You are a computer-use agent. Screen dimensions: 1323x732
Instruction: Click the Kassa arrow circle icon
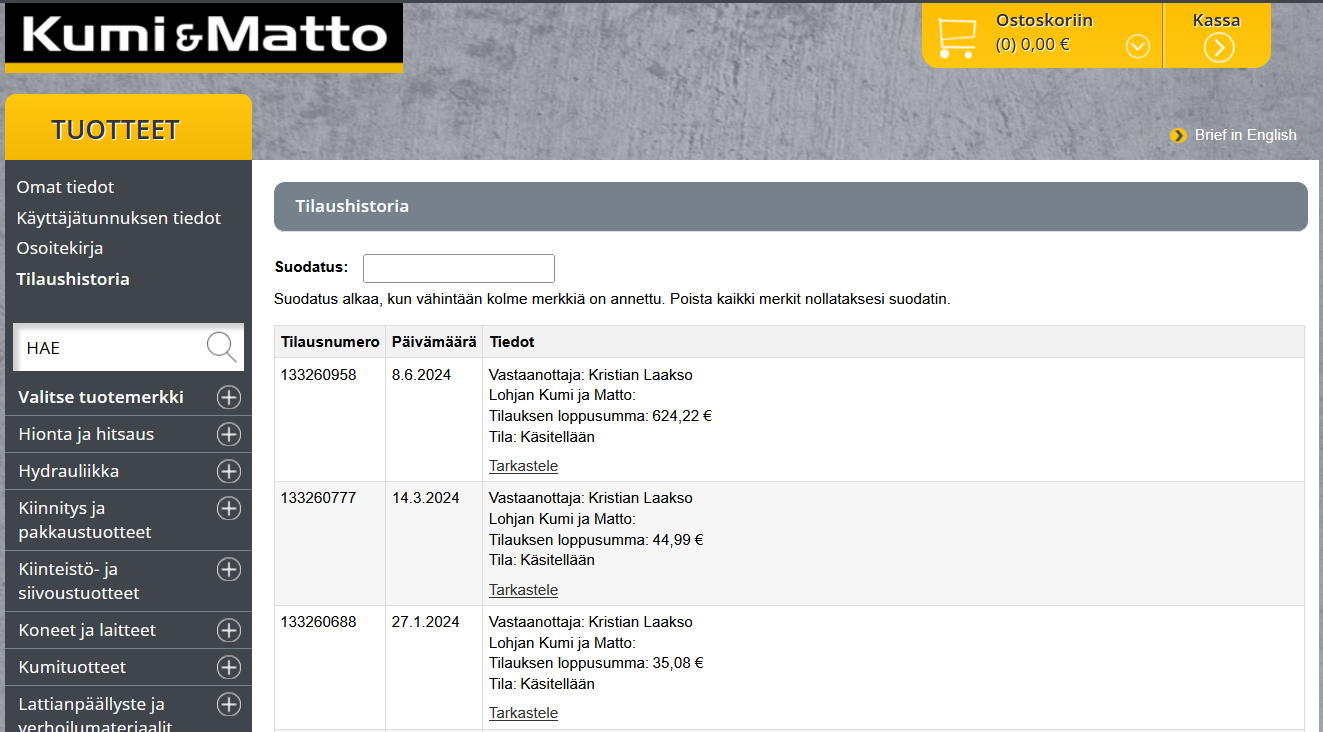click(1218, 47)
